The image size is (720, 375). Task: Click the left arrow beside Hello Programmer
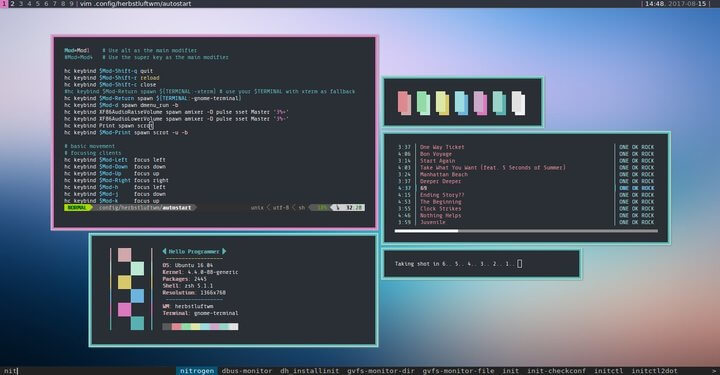164,251
